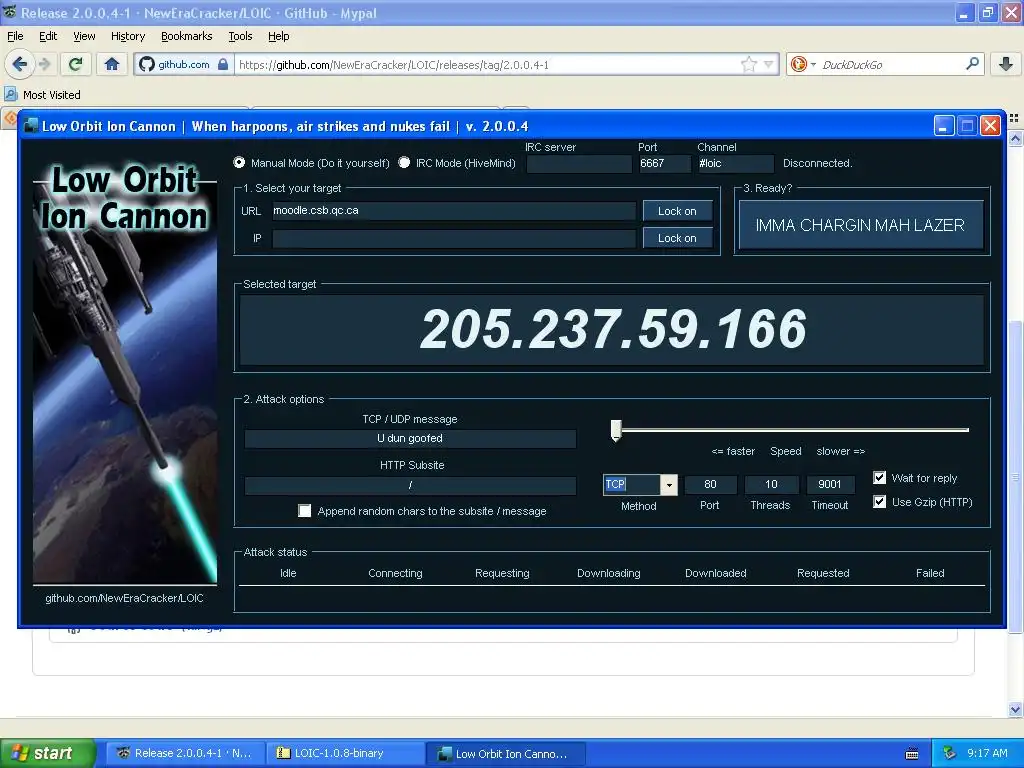Switch to LOIC-1.0.8-binary taskbar item
This screenshot has height=768, width=1024.
point(345,754)
